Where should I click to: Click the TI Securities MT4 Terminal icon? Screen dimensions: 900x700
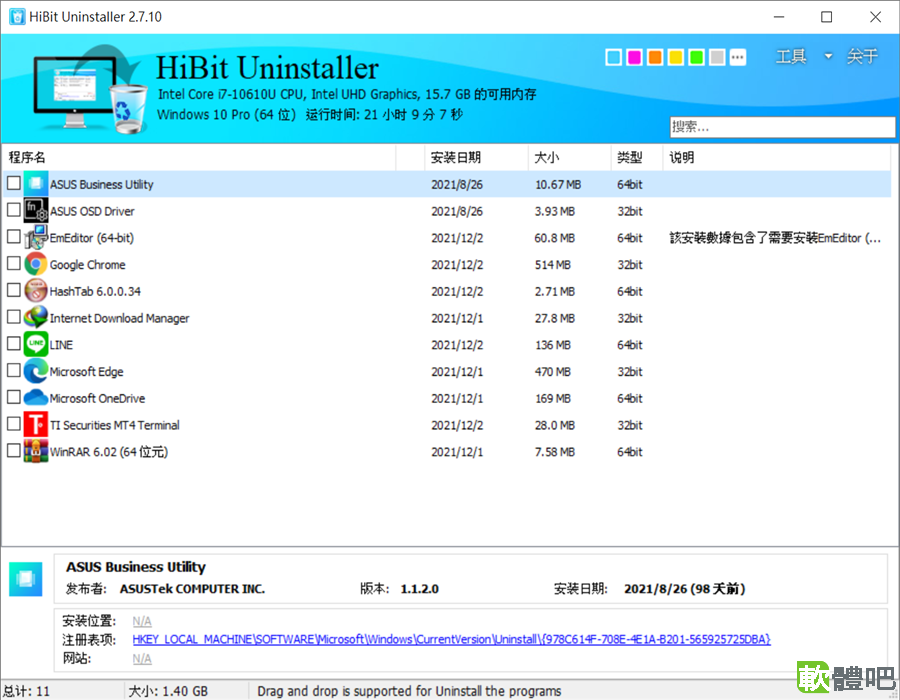[36, 425]
